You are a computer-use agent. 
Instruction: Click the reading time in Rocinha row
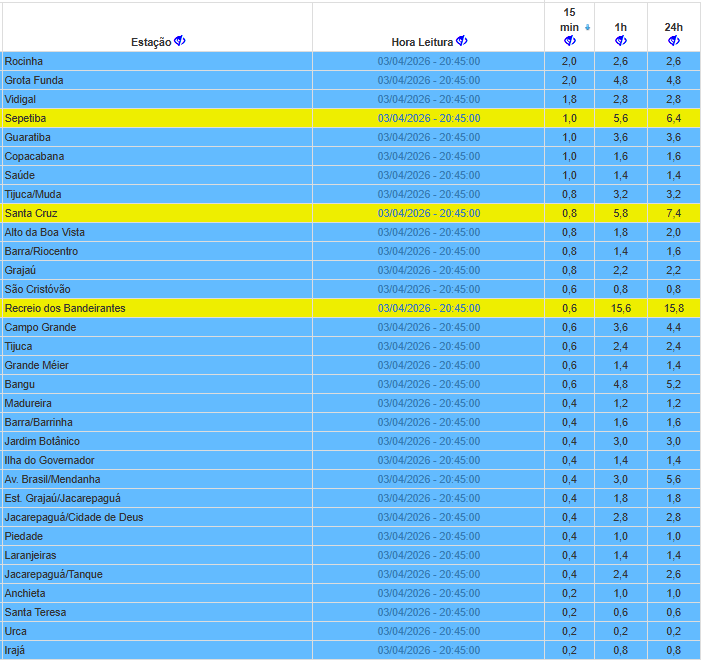[x=429, y=61]
